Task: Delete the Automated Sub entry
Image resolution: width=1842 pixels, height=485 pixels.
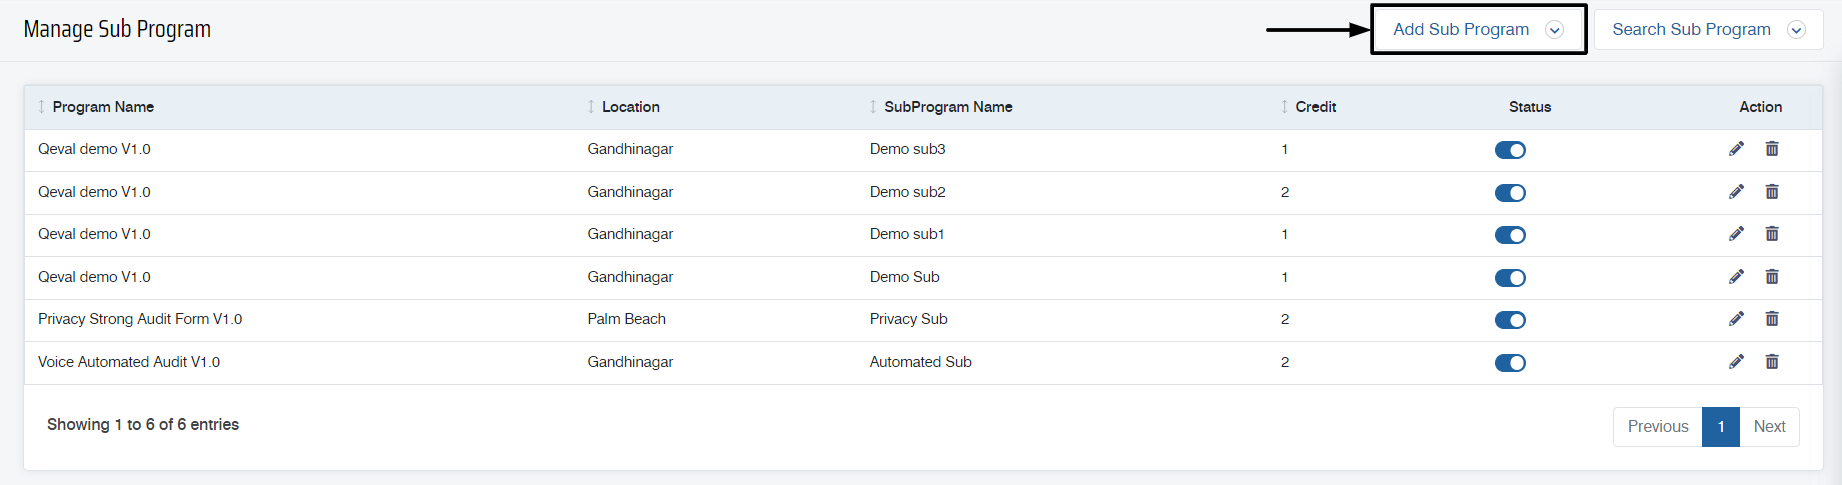Action: (1772, 362)
